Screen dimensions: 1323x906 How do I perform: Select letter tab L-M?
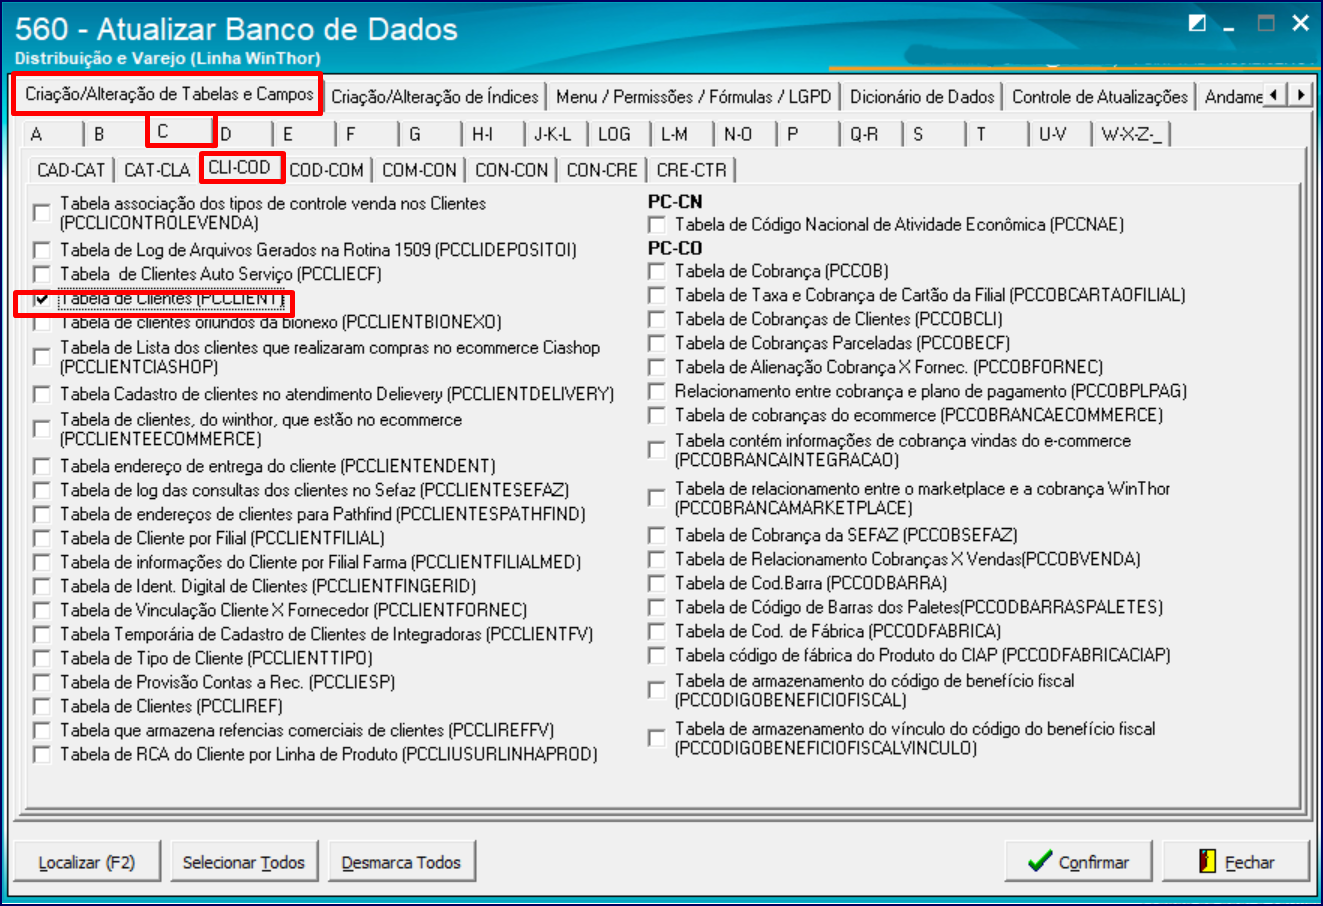683,134
